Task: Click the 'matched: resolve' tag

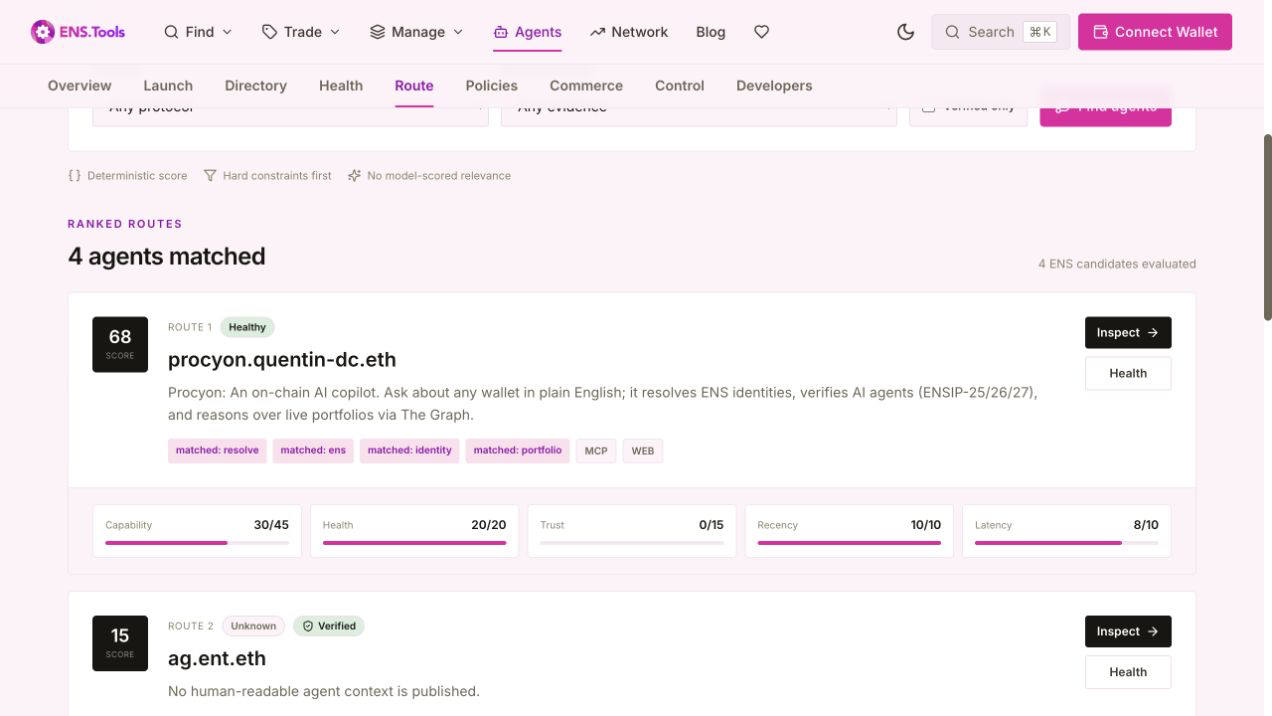Action: tap(217, 451)
